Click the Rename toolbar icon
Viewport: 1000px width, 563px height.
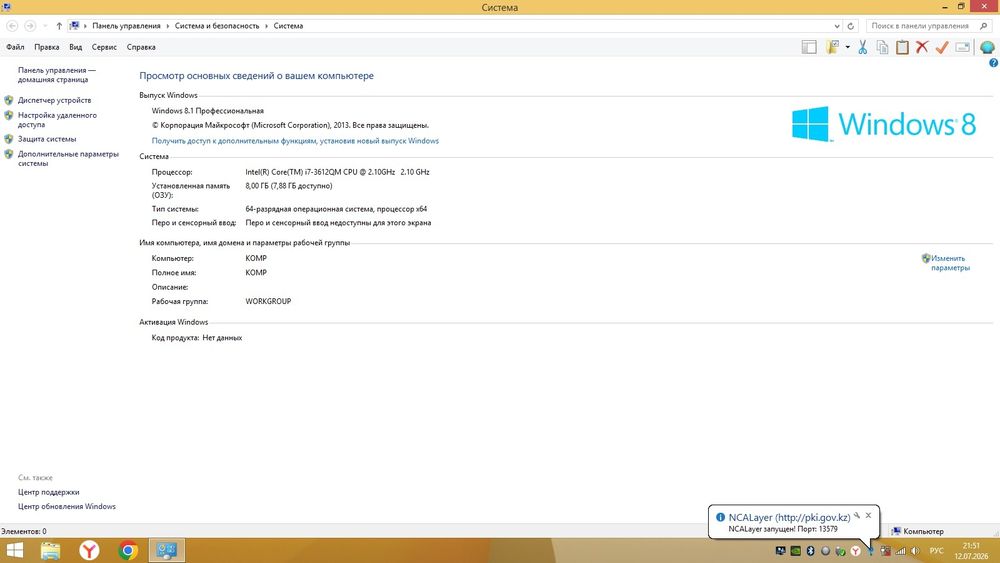point(962,47)
